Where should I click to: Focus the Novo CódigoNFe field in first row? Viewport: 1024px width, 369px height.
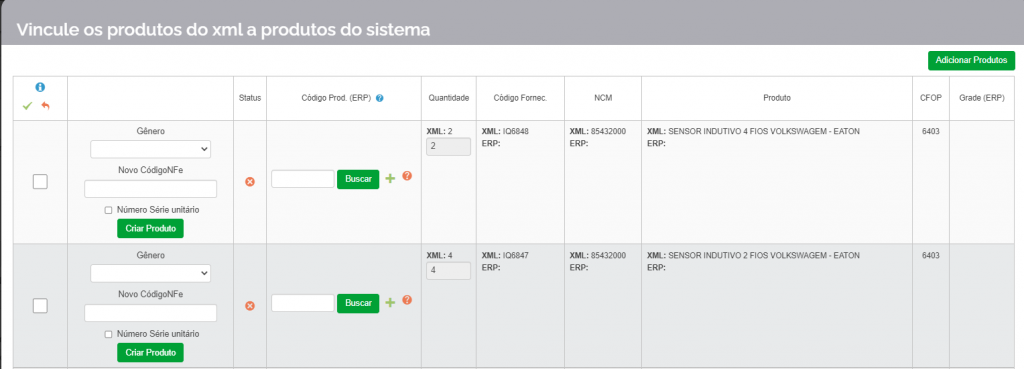coord(150,189)
